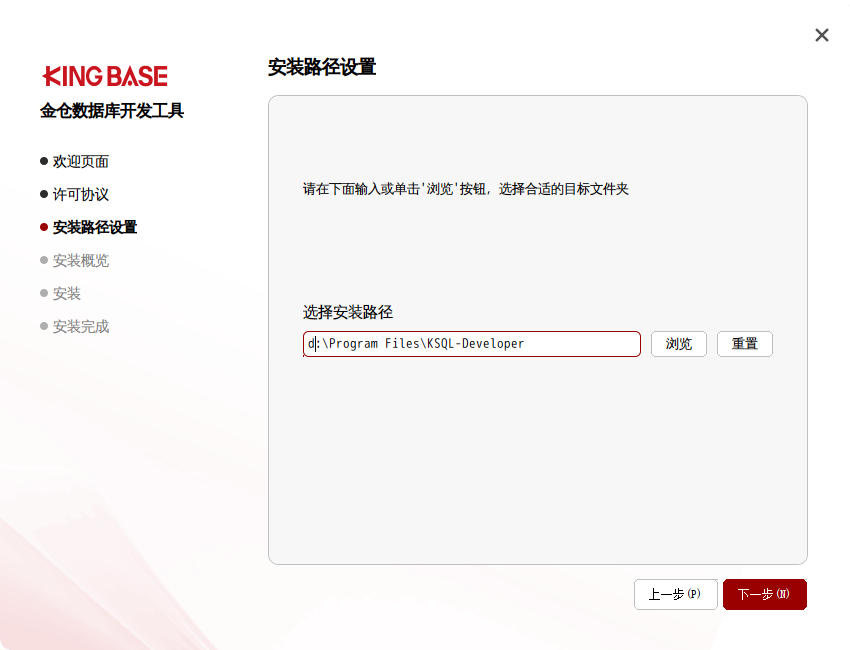Click the sidebar step labeled only 安装

[x=67, y=293]
